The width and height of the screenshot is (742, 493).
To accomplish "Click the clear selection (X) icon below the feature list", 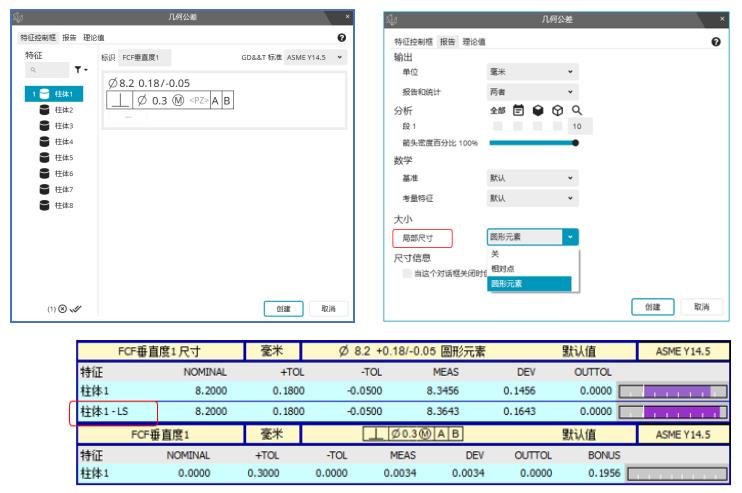I will (62, 309).
